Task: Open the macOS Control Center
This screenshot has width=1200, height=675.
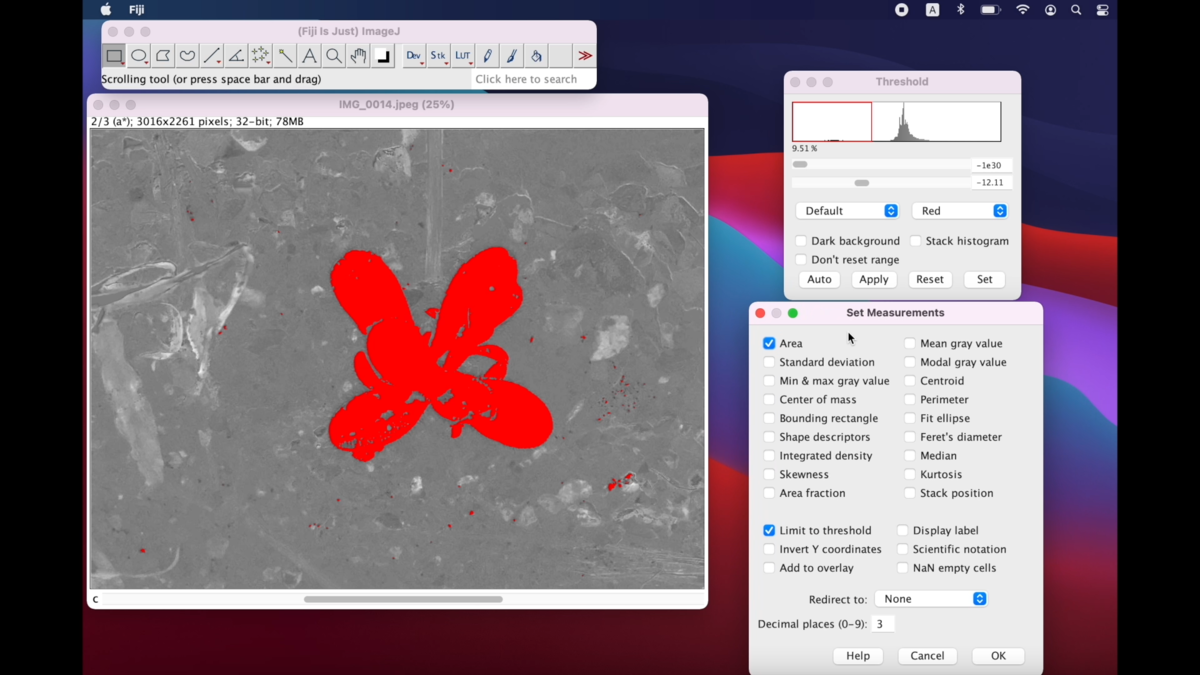Action: [x=1102, y=10]
